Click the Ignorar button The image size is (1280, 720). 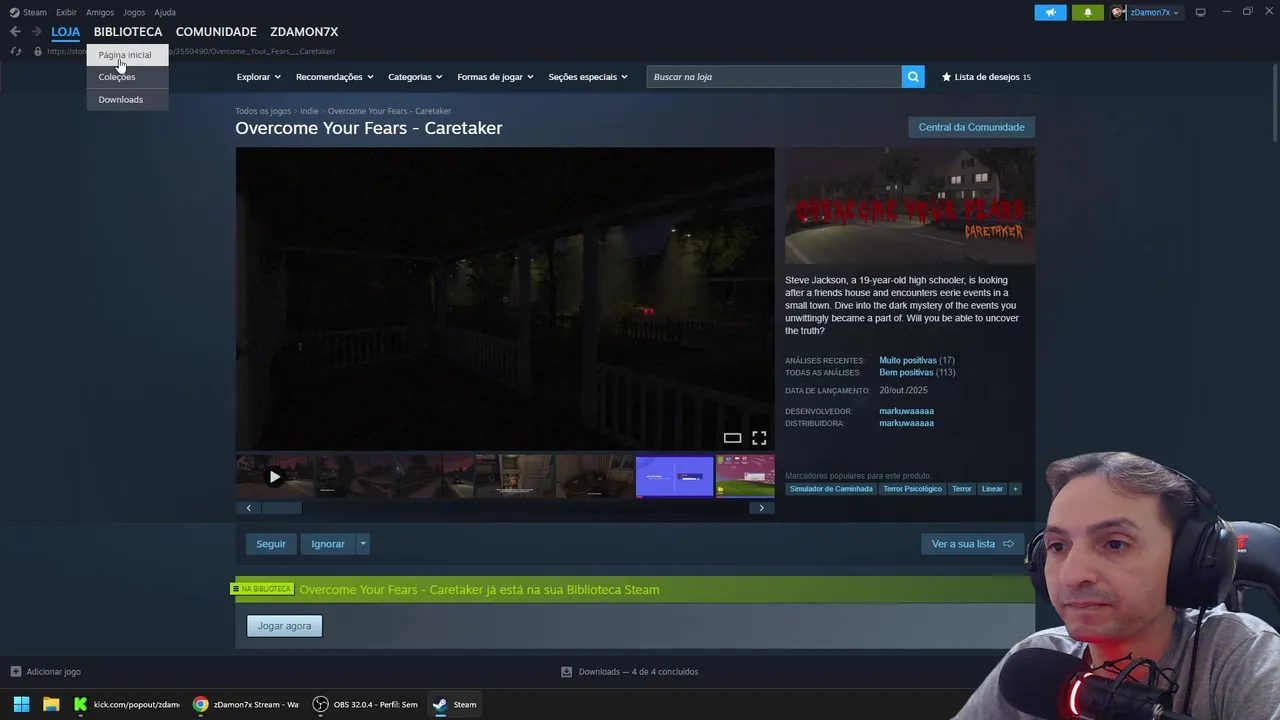328,544
